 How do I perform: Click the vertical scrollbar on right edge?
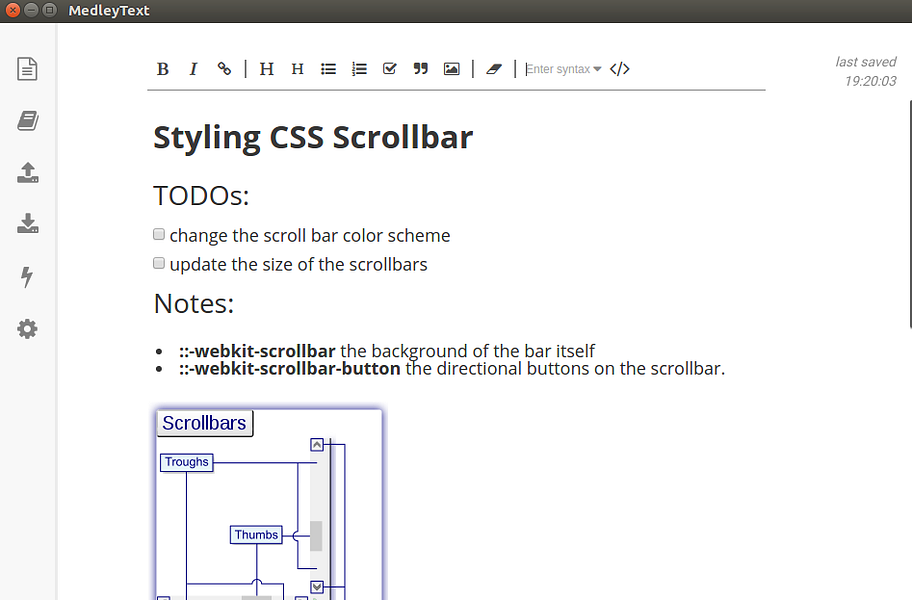(x=910, y=214)
